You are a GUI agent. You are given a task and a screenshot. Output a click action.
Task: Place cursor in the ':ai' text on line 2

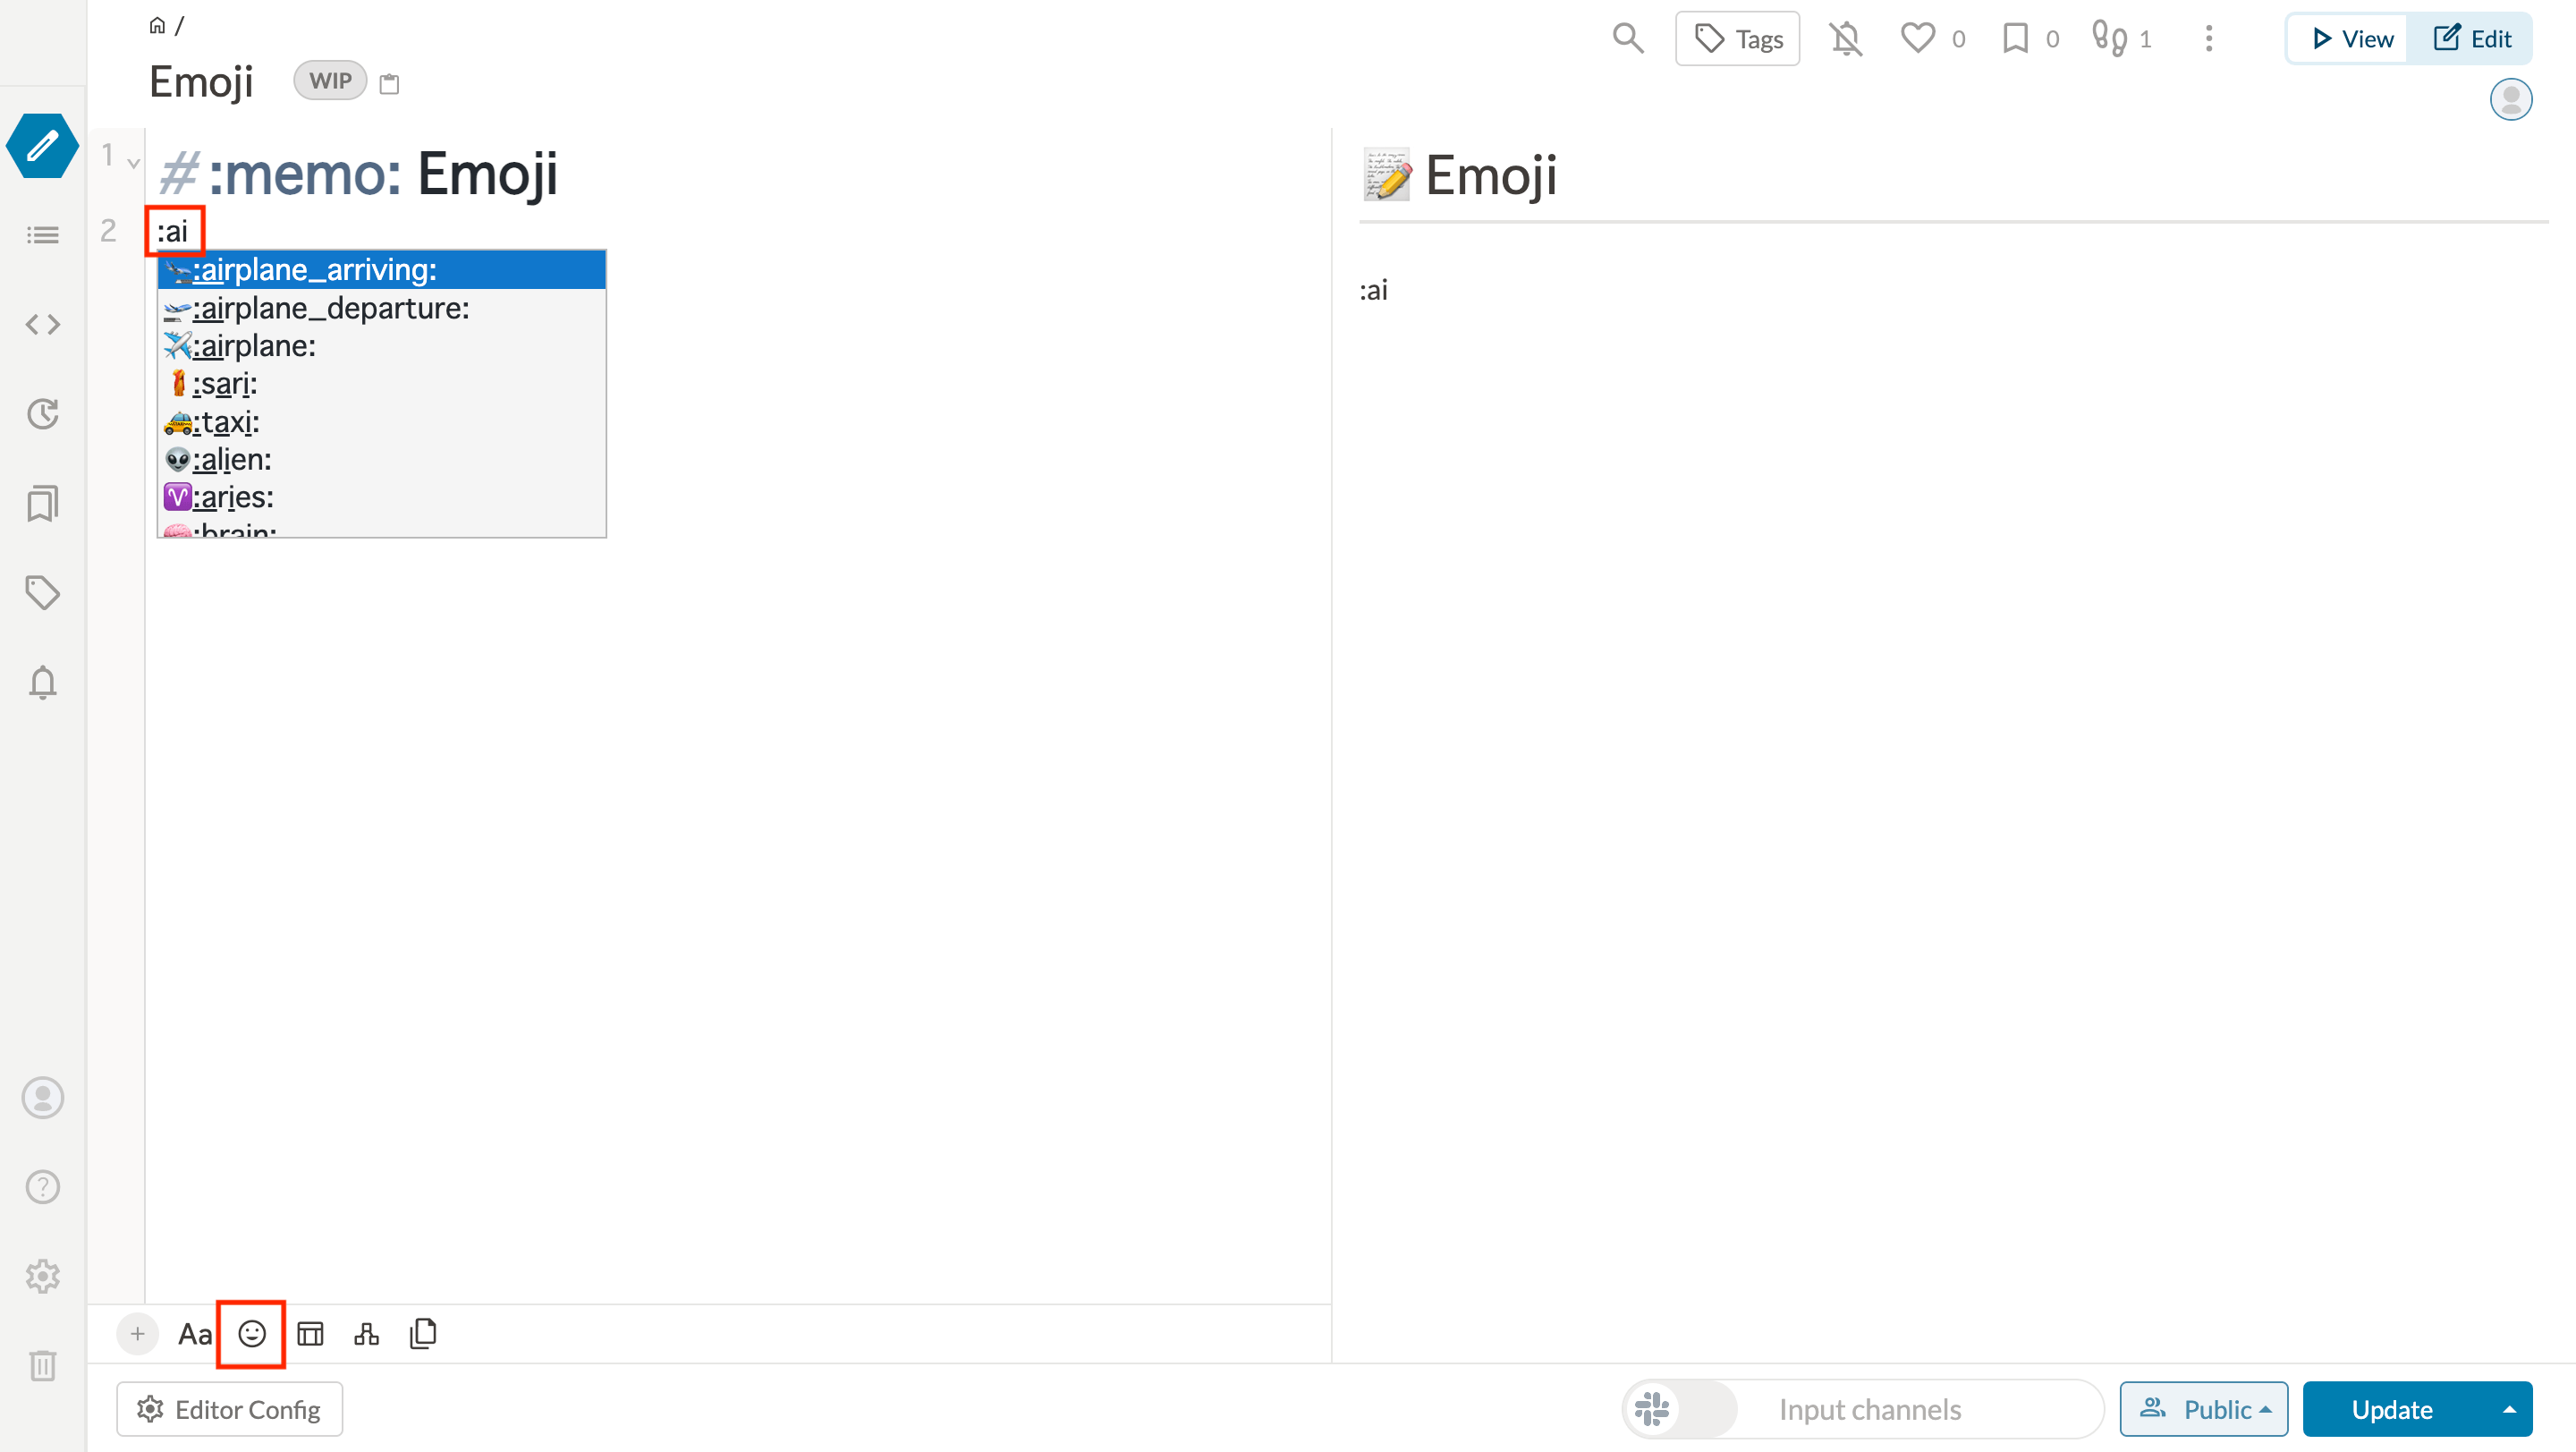pos(173,232)
